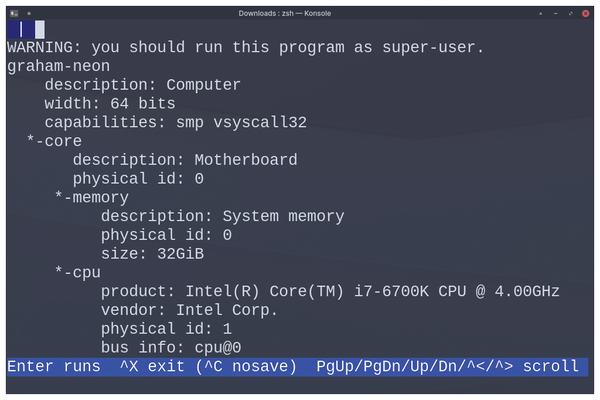Click the white cursor block at top
Screen dimensions: 600x400
click(40, 29)
